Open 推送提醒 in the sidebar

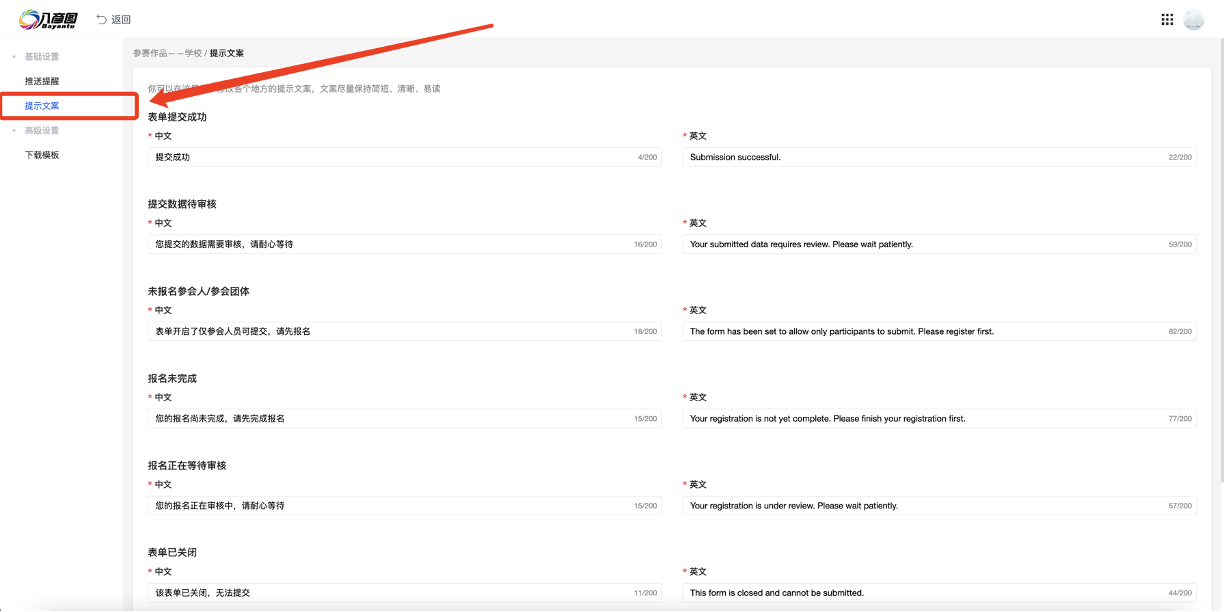coord(42,80)
